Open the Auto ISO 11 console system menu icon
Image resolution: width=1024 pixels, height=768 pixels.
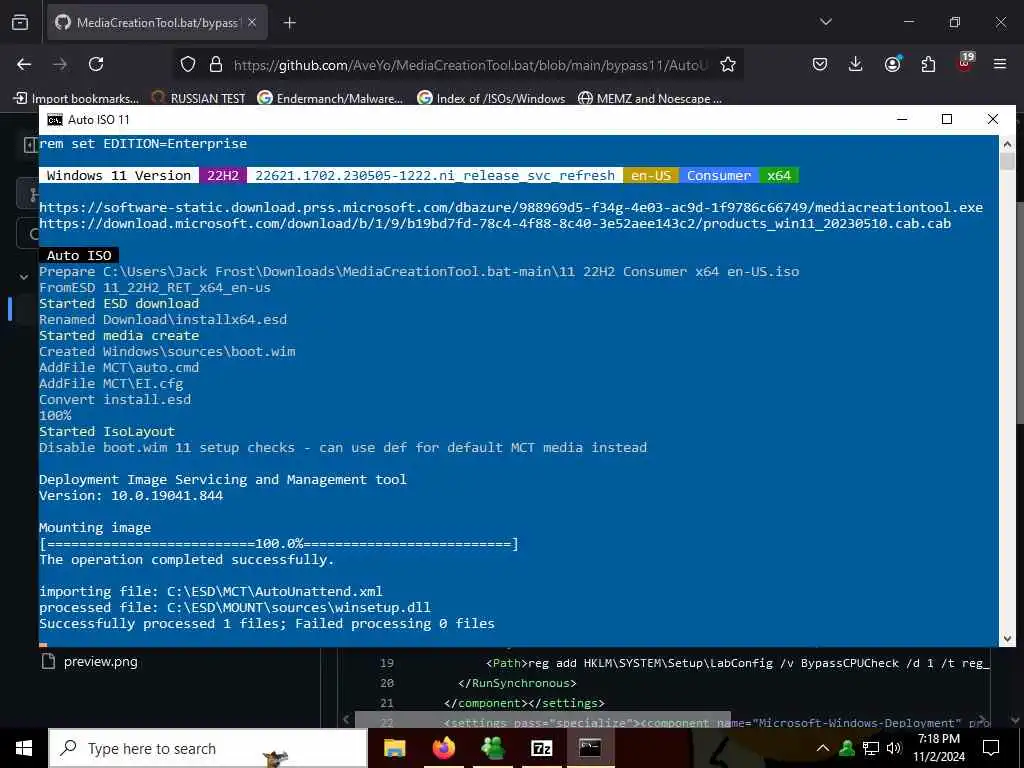[x=55, y=120]
